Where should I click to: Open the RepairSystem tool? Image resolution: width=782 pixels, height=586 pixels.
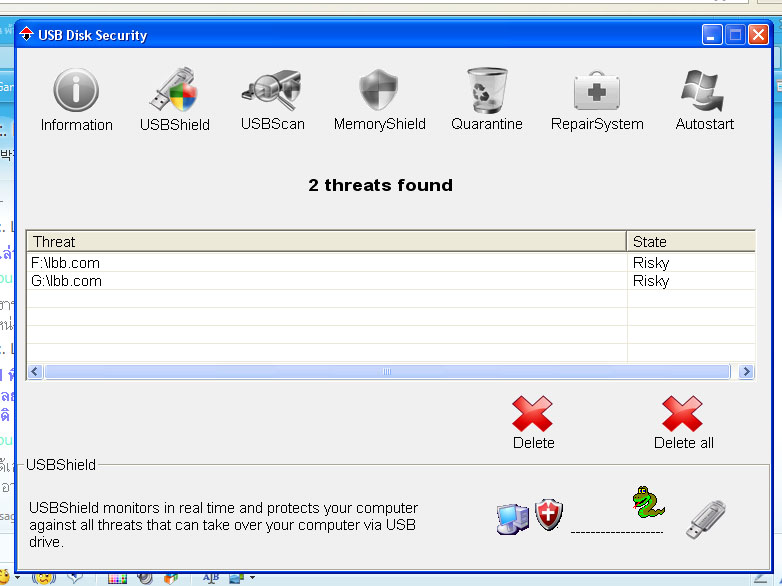pos(597,100)
